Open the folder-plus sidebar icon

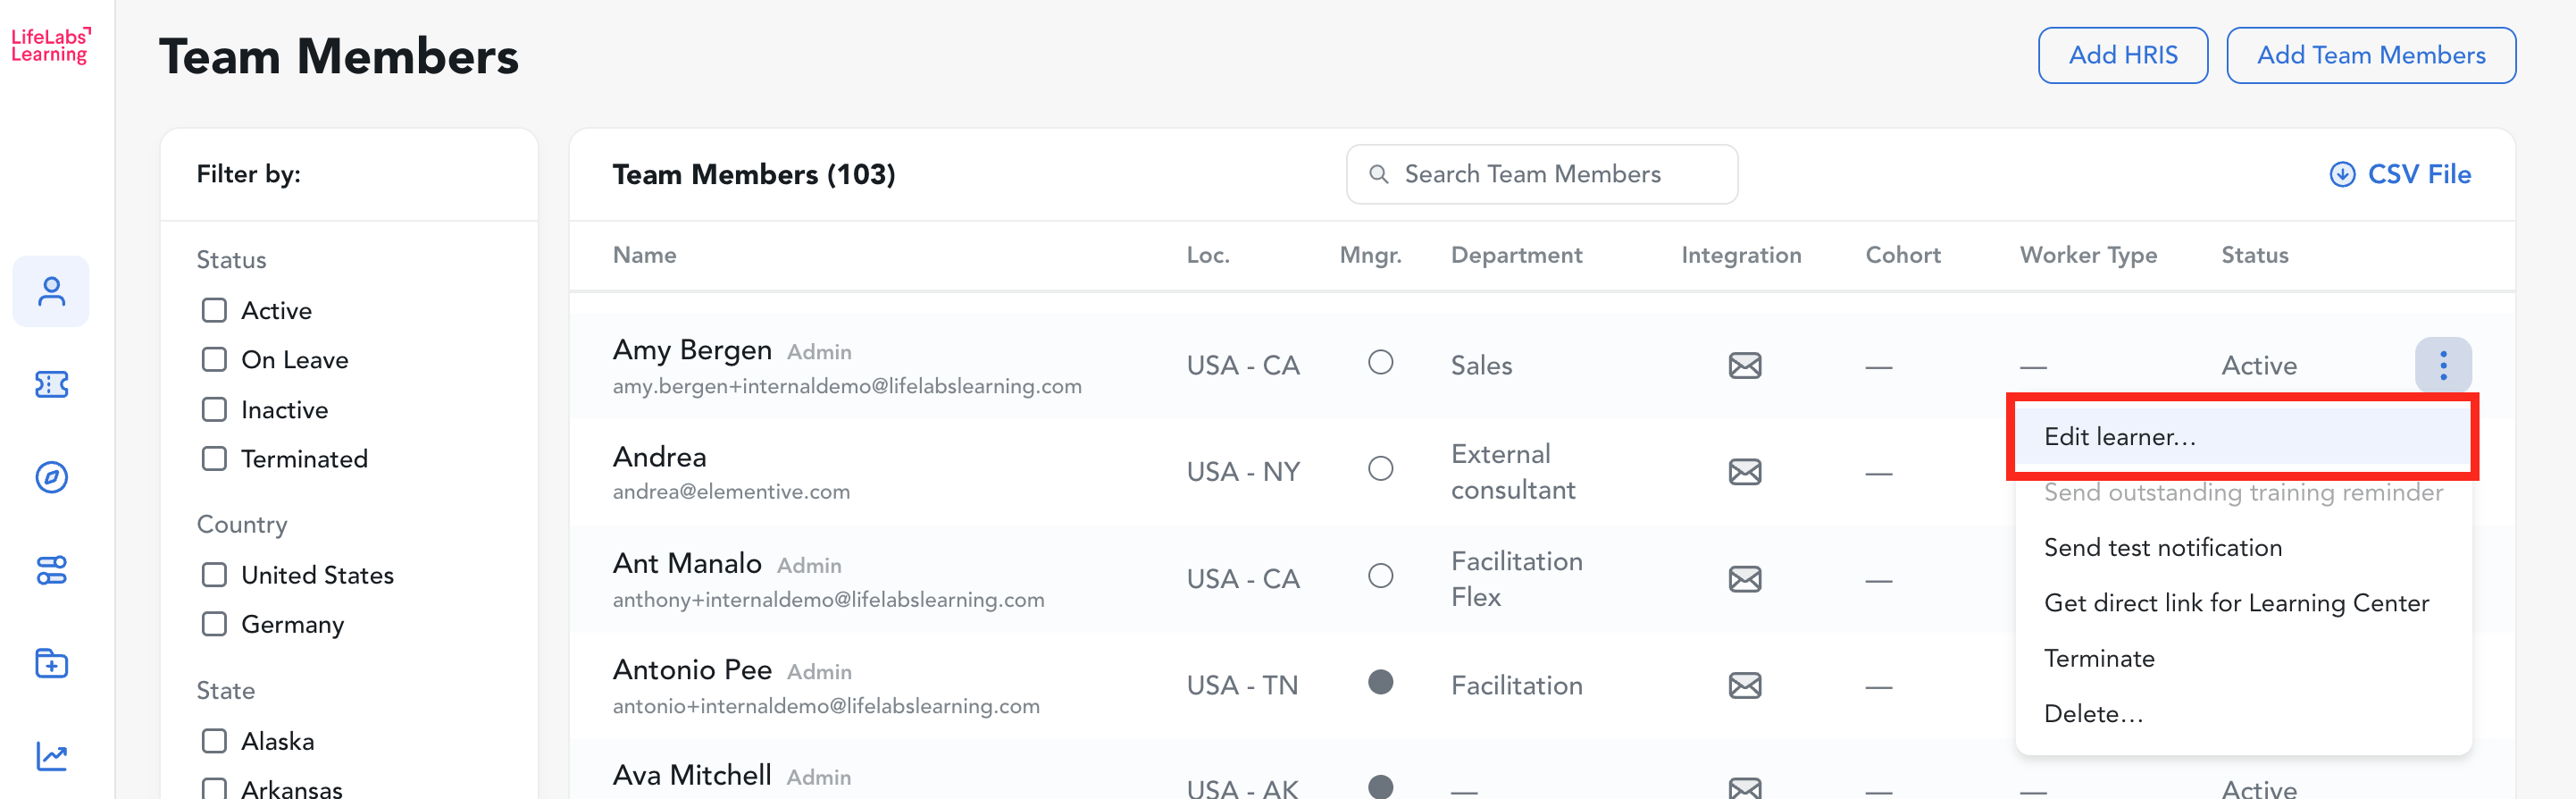51,663
